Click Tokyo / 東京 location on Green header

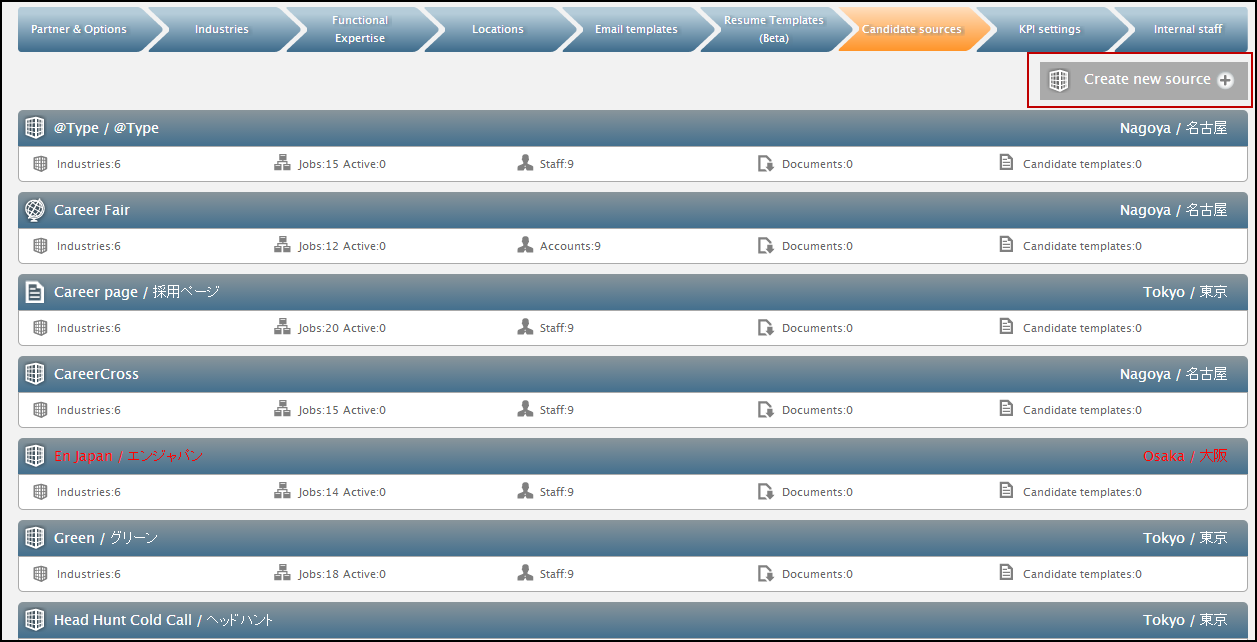pos(1185,538)
